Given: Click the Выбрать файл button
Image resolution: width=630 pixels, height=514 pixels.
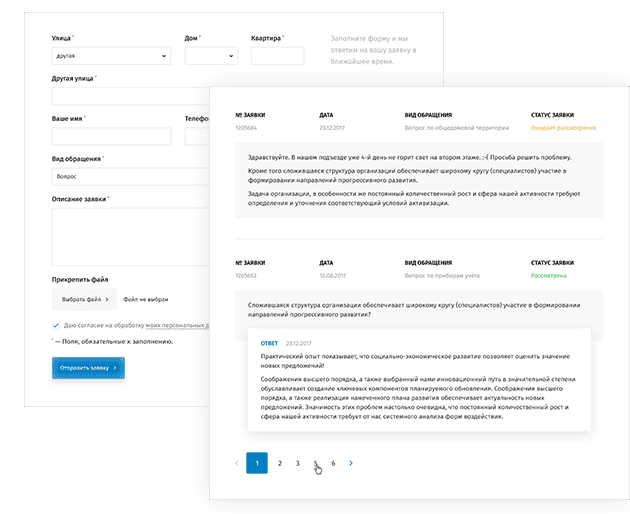Looking at the screenshot, I should [79, 298].
